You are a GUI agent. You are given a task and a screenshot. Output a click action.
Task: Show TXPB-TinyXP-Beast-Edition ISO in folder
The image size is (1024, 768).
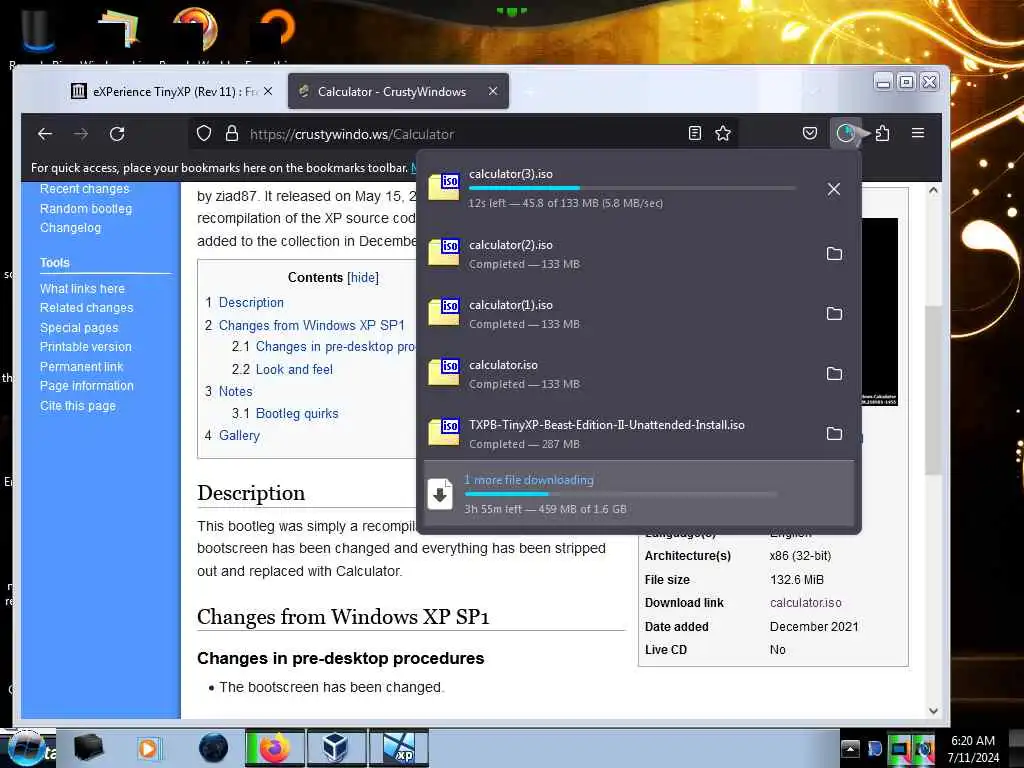(834, 434)
